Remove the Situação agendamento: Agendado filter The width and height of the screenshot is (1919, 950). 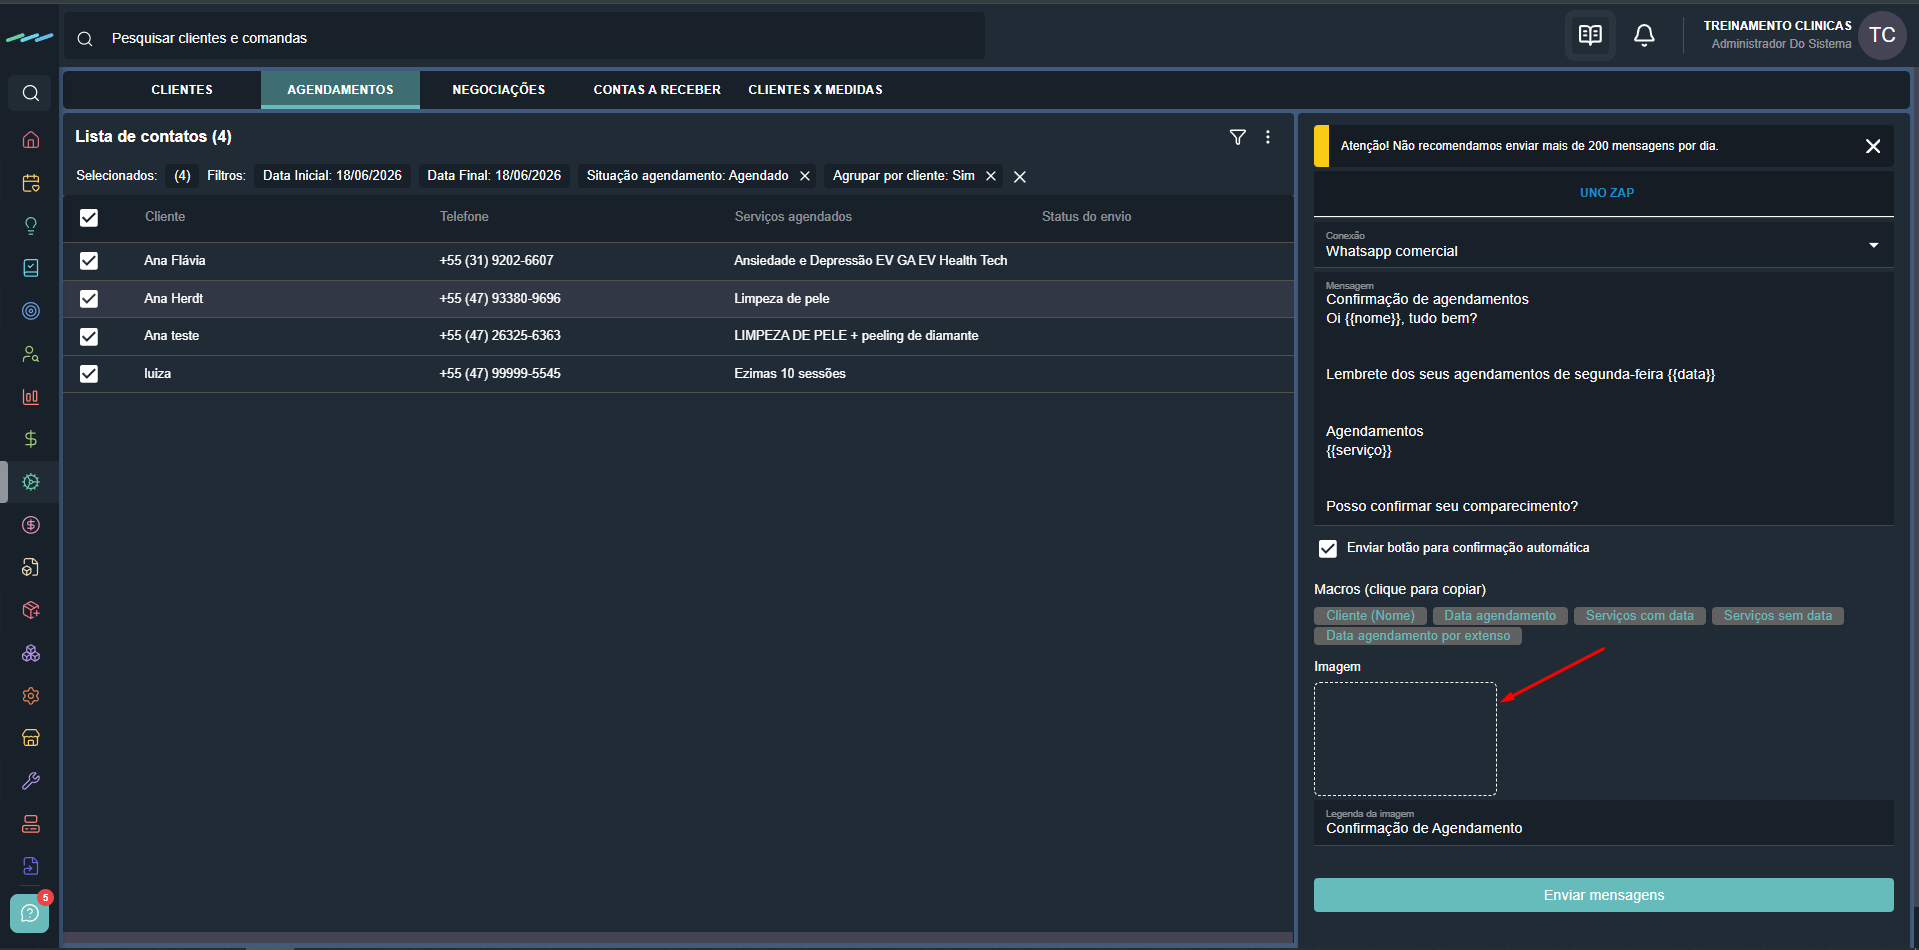tap(805, 176)
